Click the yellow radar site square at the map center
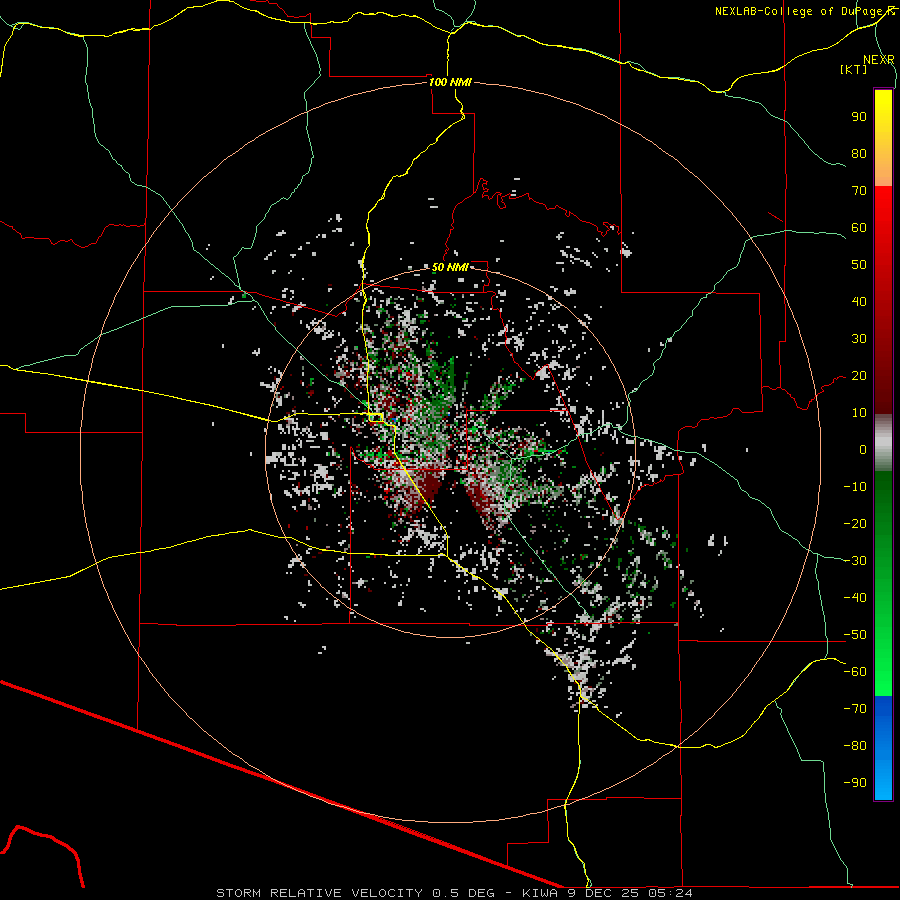The image size is (900, 900). pyautogui.click(x=376, y=417)
